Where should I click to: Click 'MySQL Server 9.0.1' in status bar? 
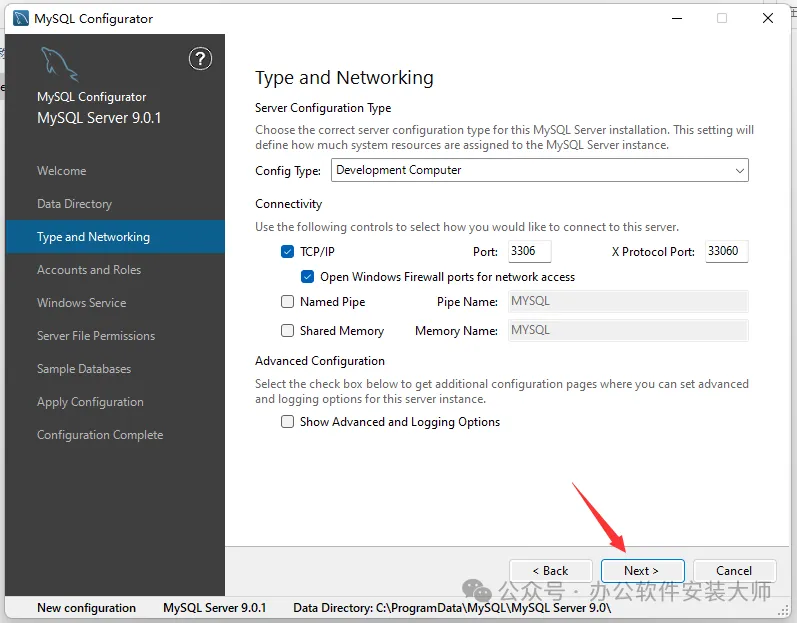214,608
